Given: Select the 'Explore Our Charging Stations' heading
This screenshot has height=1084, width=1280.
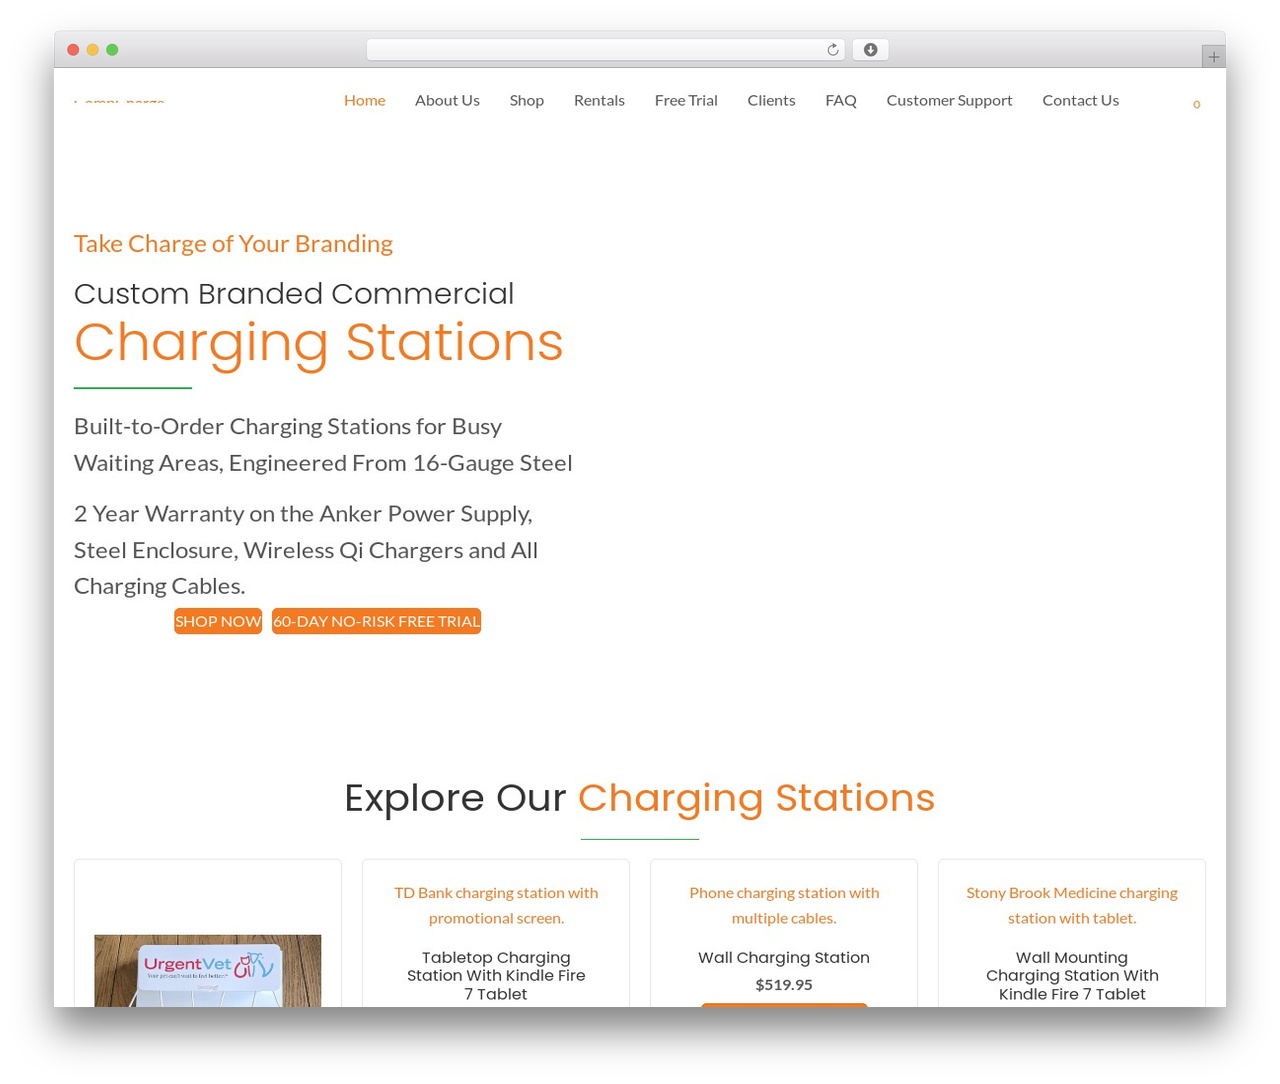Looking at the screenshot, I should [x=640, y=798].
